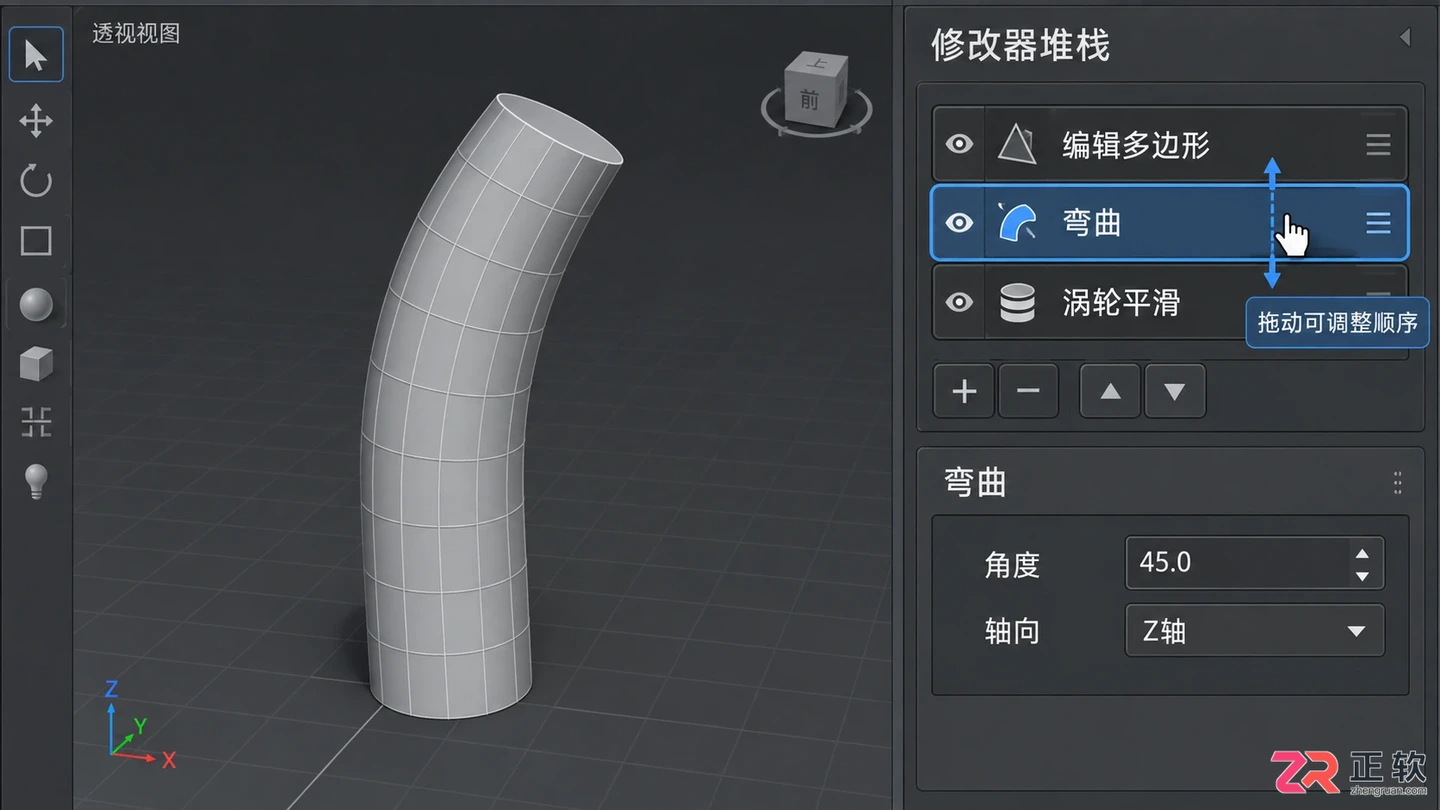
Task: Click the blue 弯曲 bend icon
Action: click(1017, 222)
